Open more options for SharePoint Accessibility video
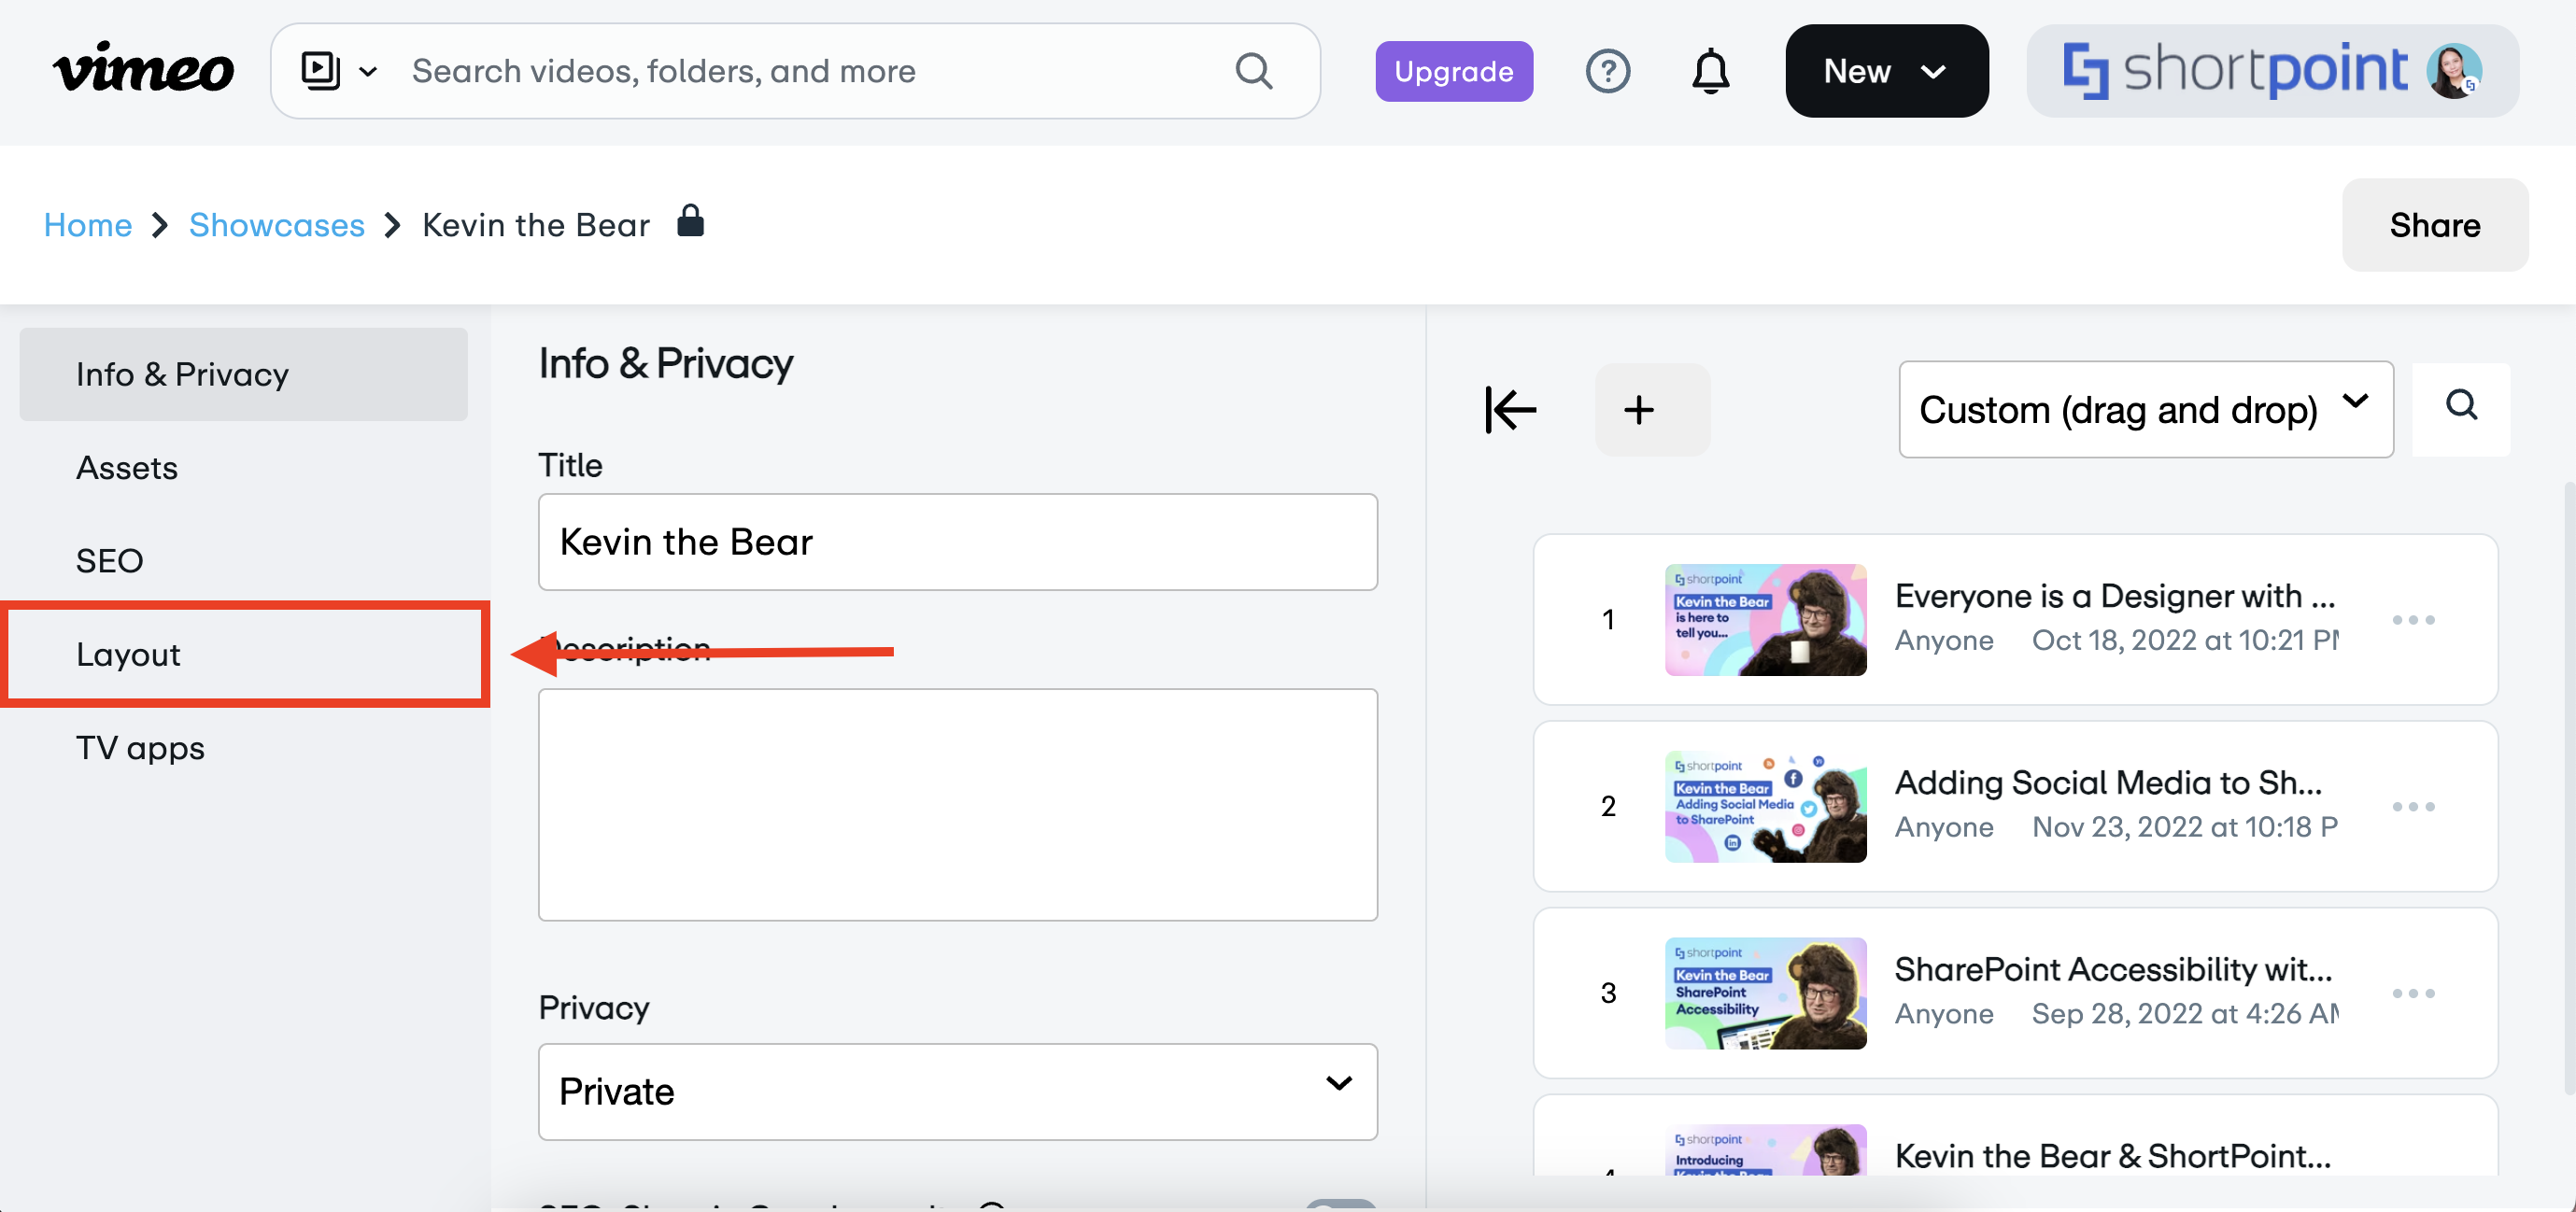Image resolution: width=2576 pixels, height=1212 pixels. coord(2412,993)
